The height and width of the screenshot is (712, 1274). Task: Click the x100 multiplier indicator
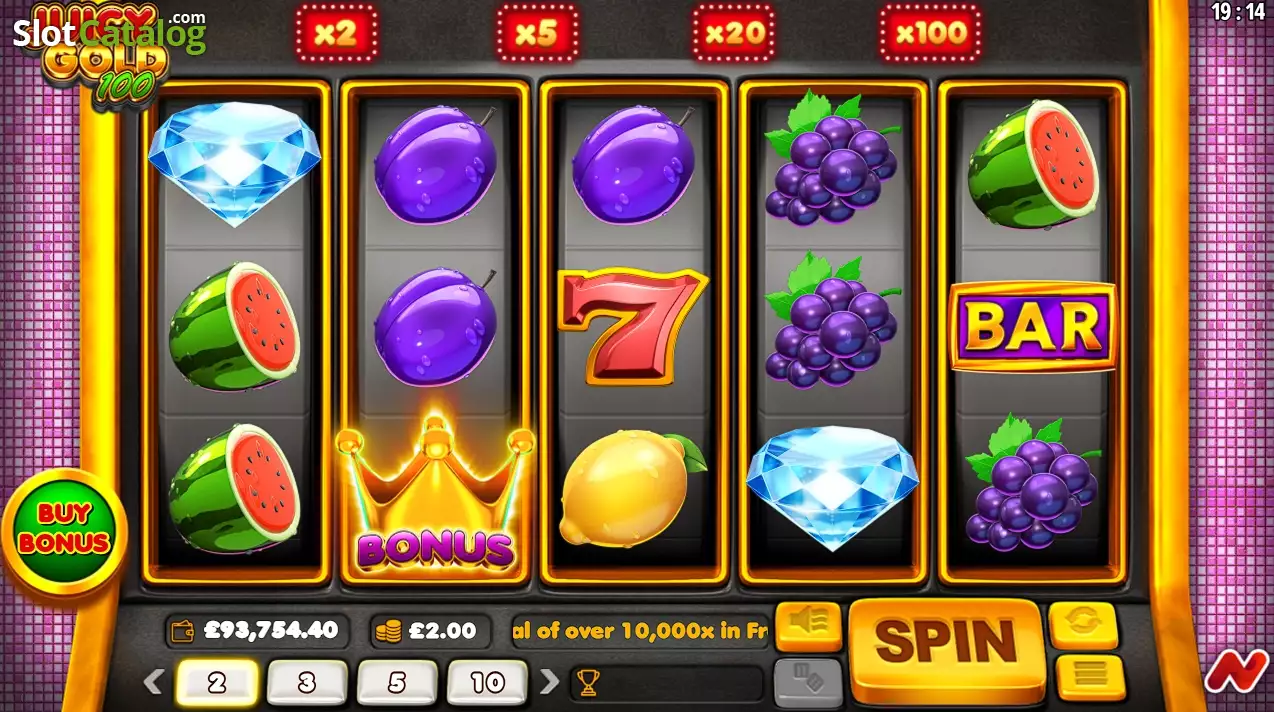[x=930, y=34]
